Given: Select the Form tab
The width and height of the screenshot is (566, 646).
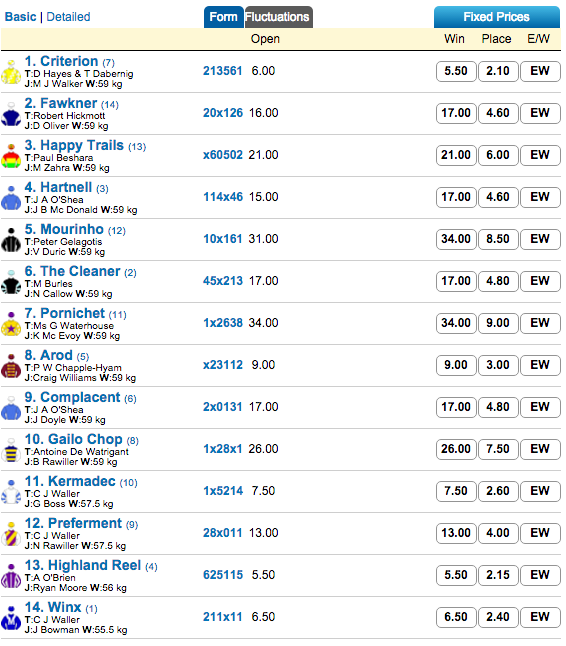Looking at the screenshot, I should coord(224,17).
